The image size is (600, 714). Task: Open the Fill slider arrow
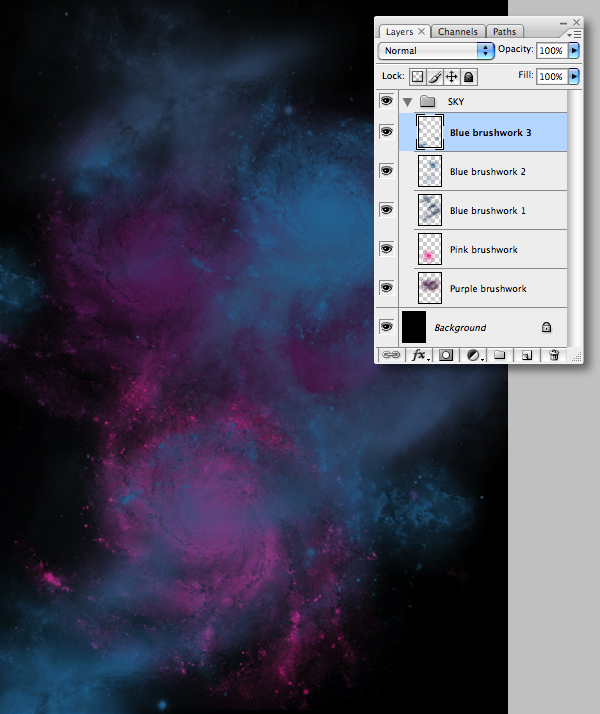point(574,76)
